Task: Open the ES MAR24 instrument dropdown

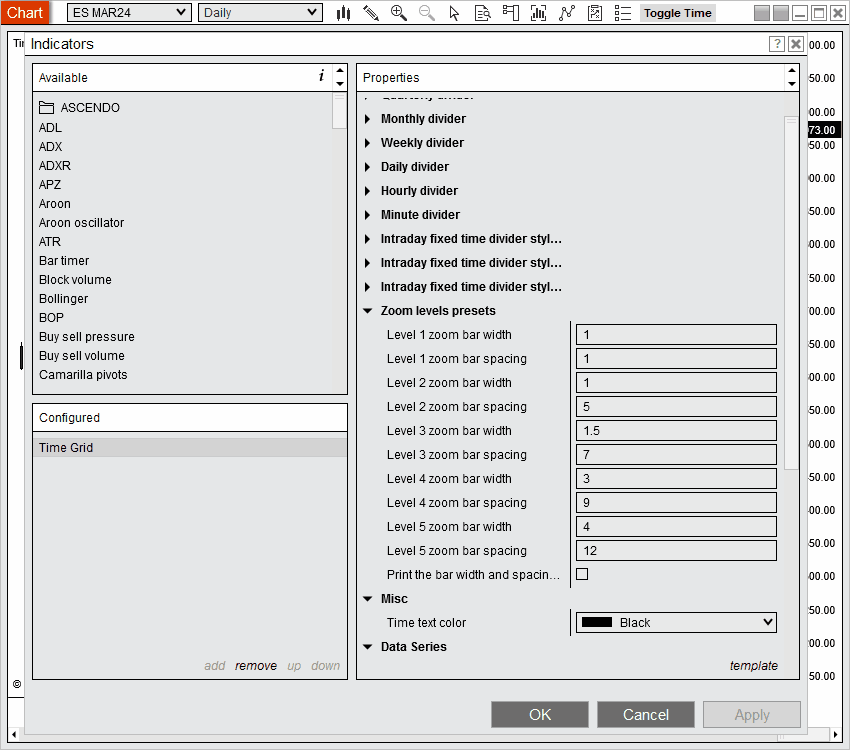Action: click(129, 13)
